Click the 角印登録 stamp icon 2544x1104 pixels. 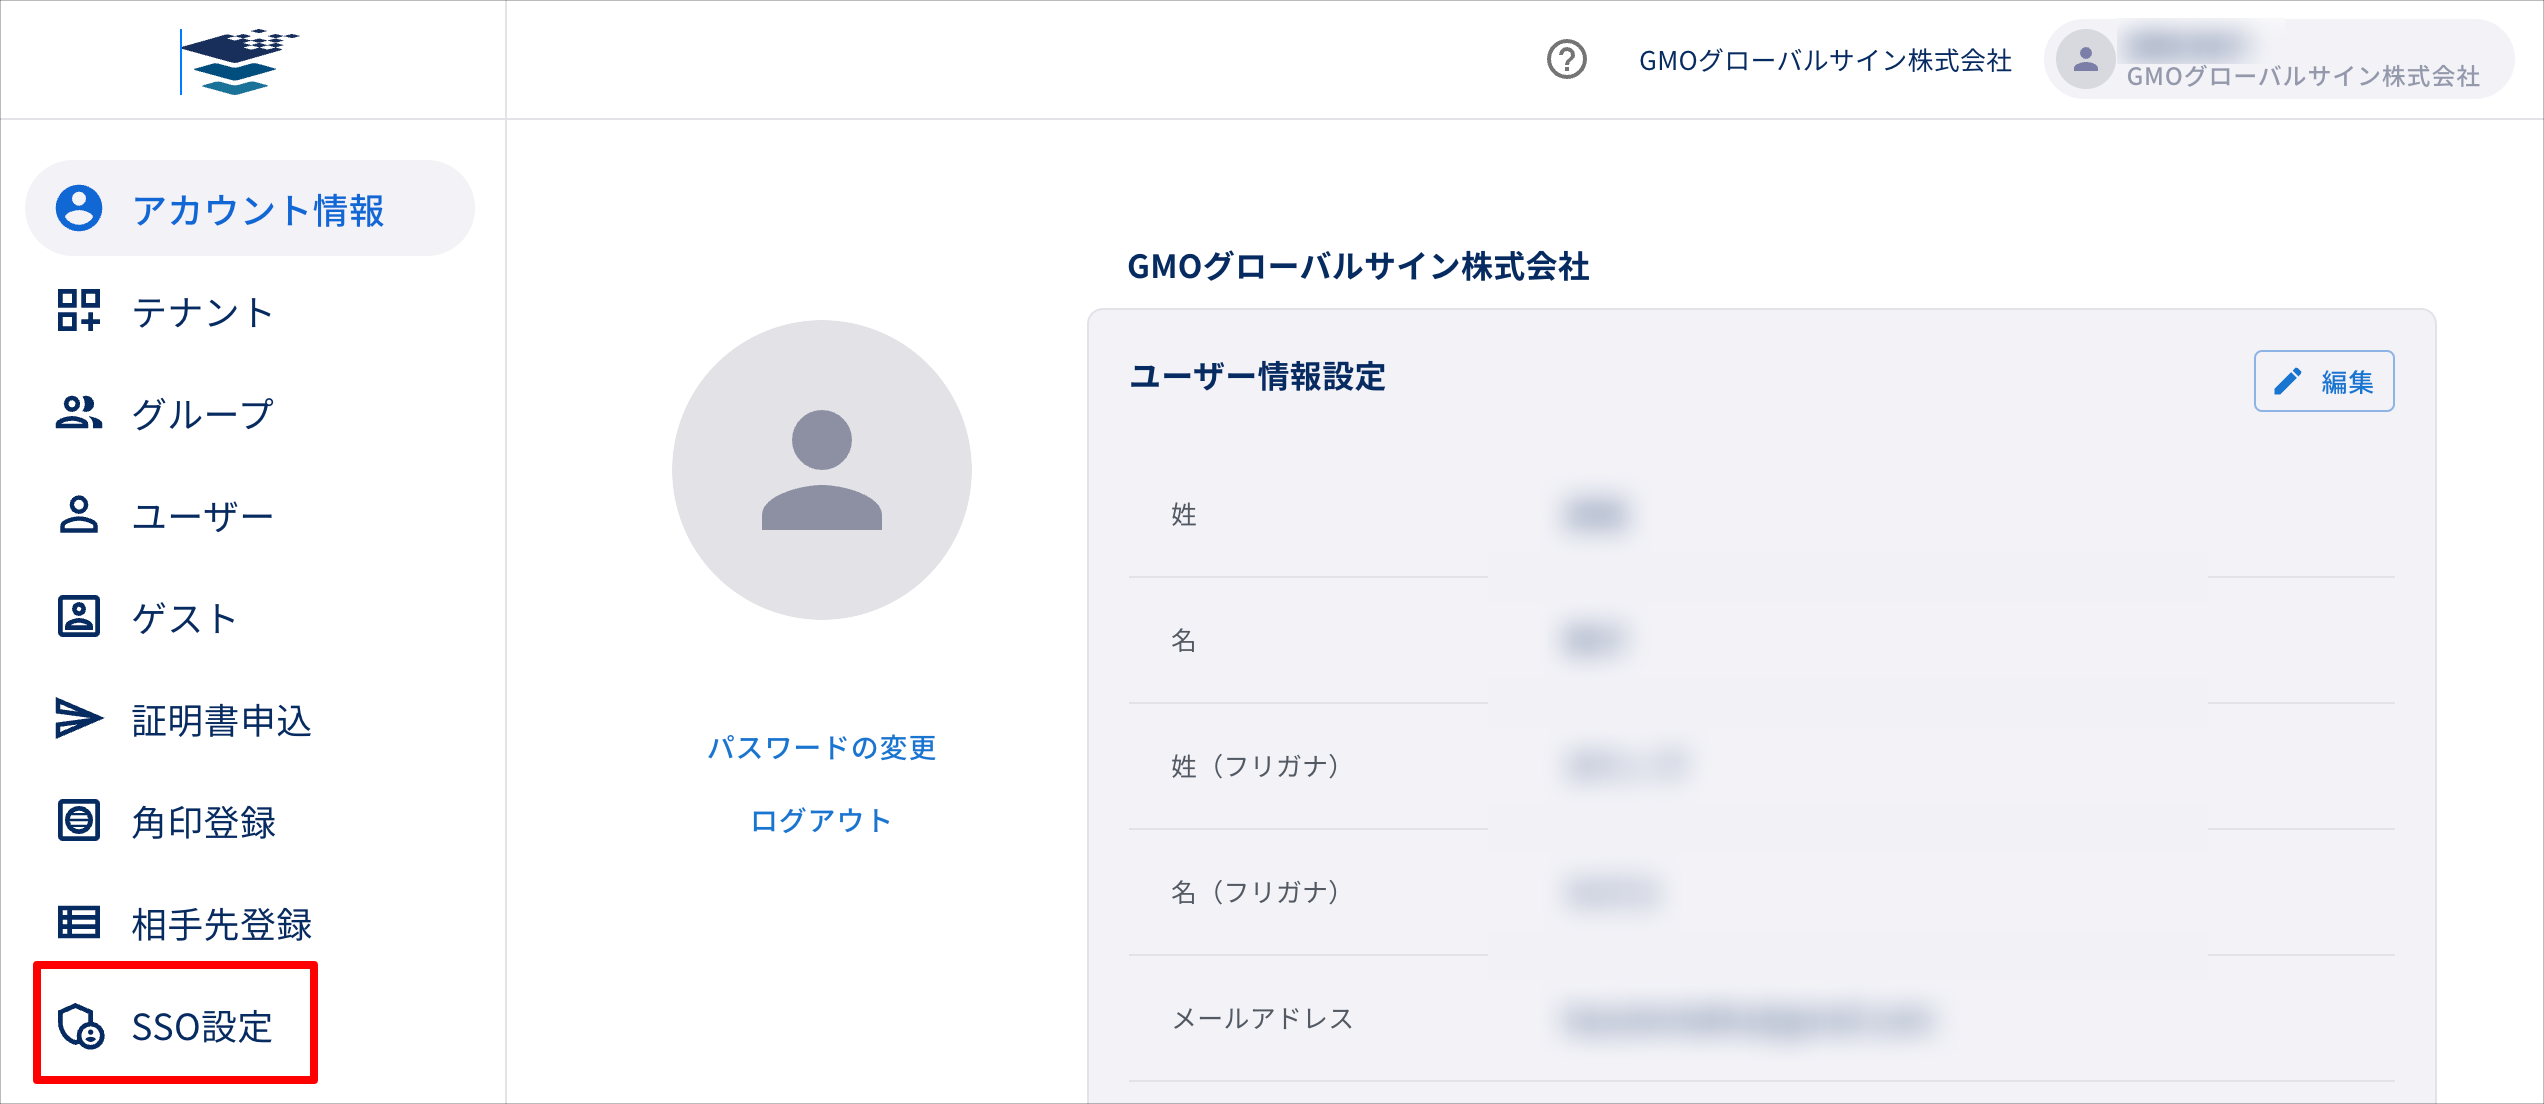[79, 820]
